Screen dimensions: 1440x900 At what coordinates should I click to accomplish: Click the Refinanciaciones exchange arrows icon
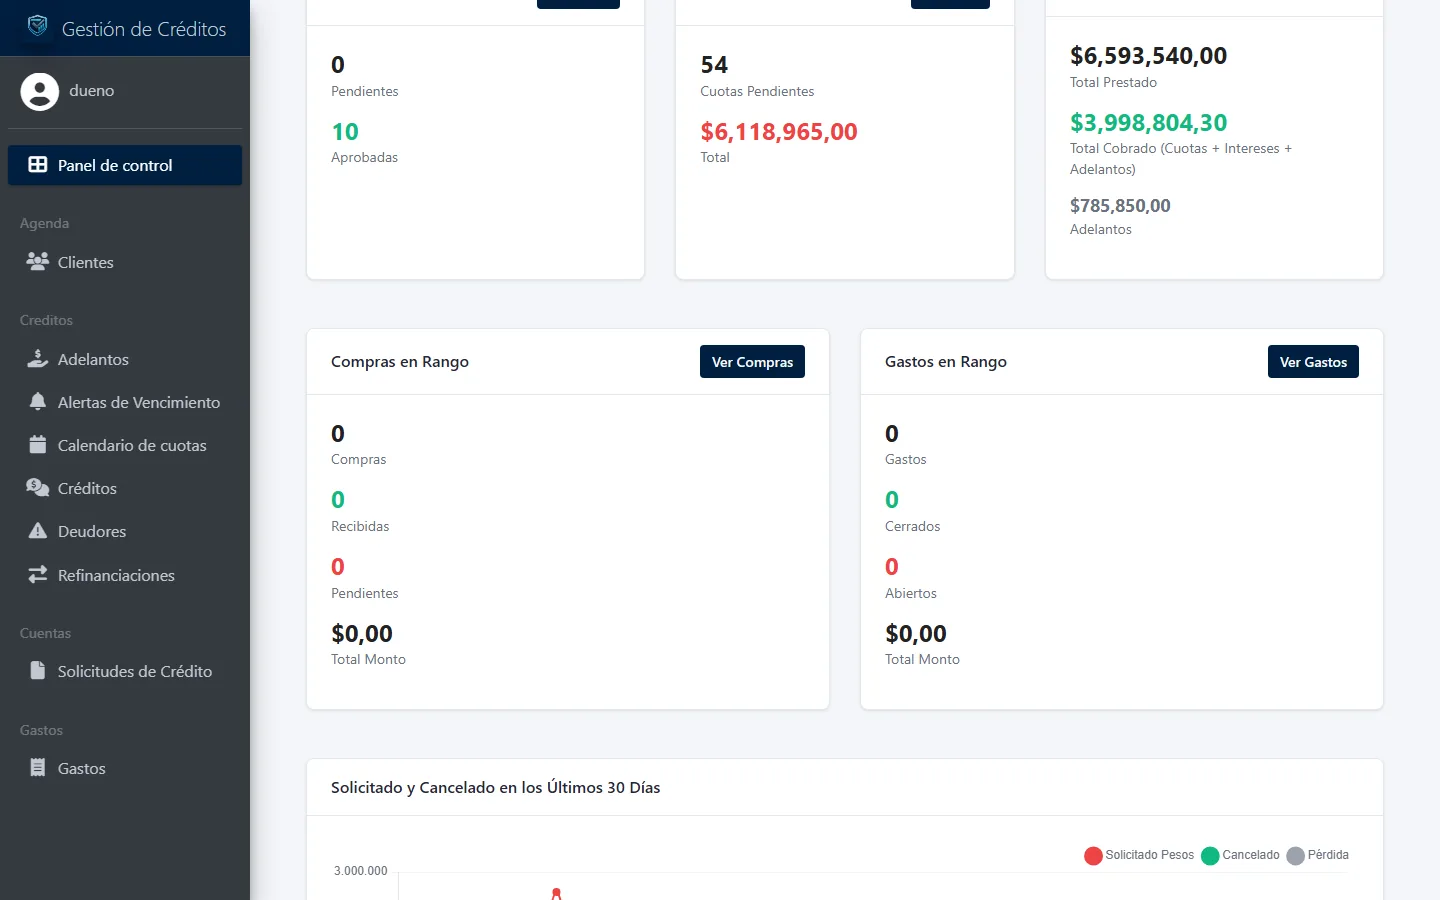[x=38, y=574]
